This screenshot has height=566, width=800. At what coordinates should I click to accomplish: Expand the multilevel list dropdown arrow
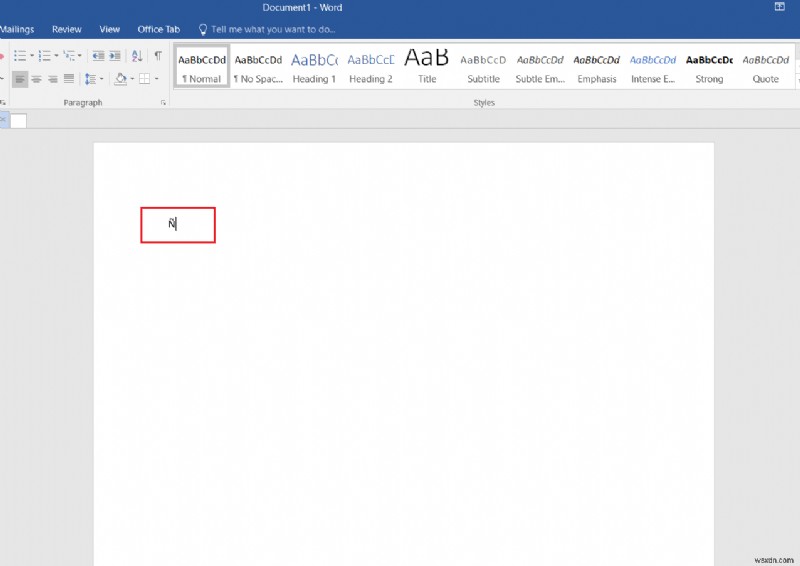click(x=80, y=56)
